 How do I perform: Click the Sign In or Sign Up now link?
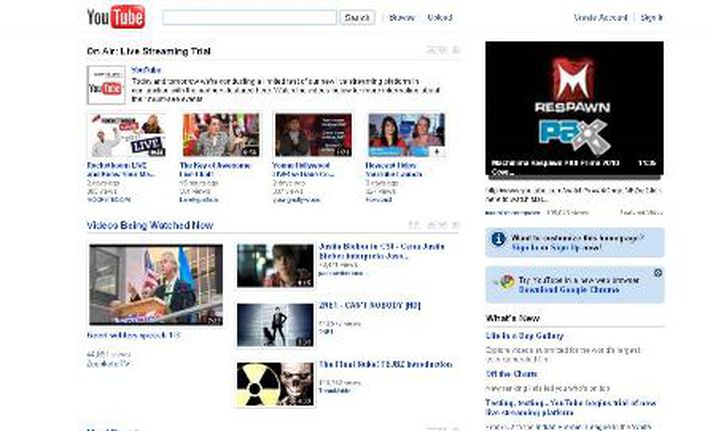tap(557, 248)
